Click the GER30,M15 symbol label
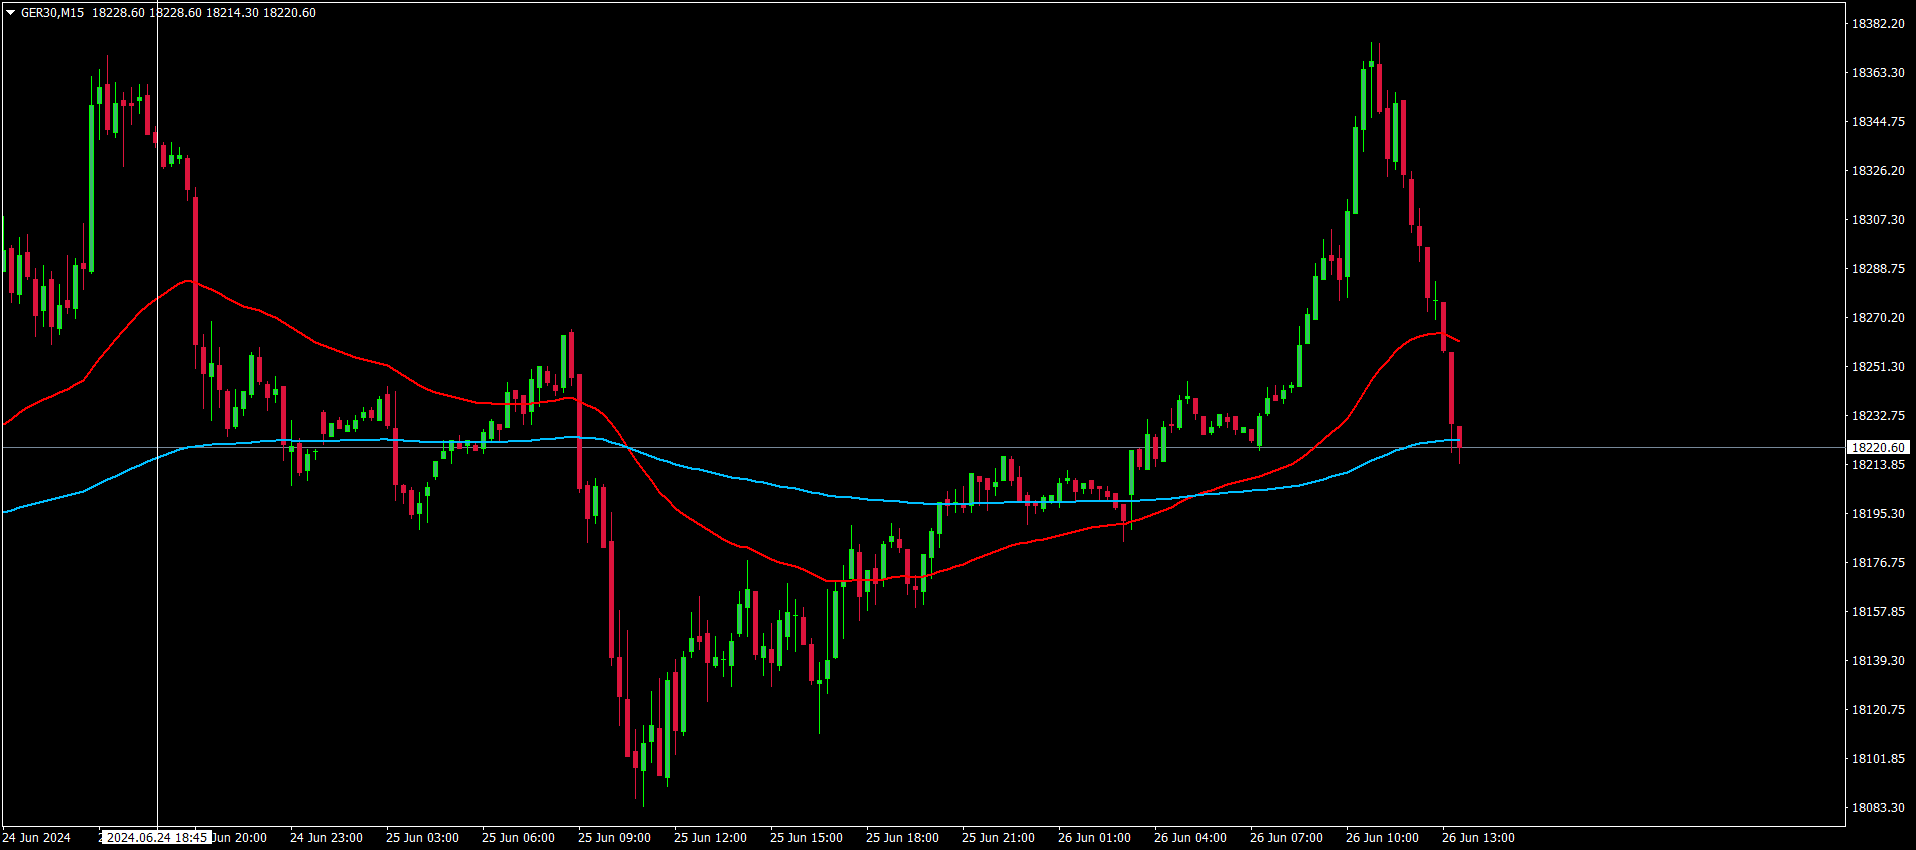The width and height of the screenshot is (1916, 850). point(52,13)
